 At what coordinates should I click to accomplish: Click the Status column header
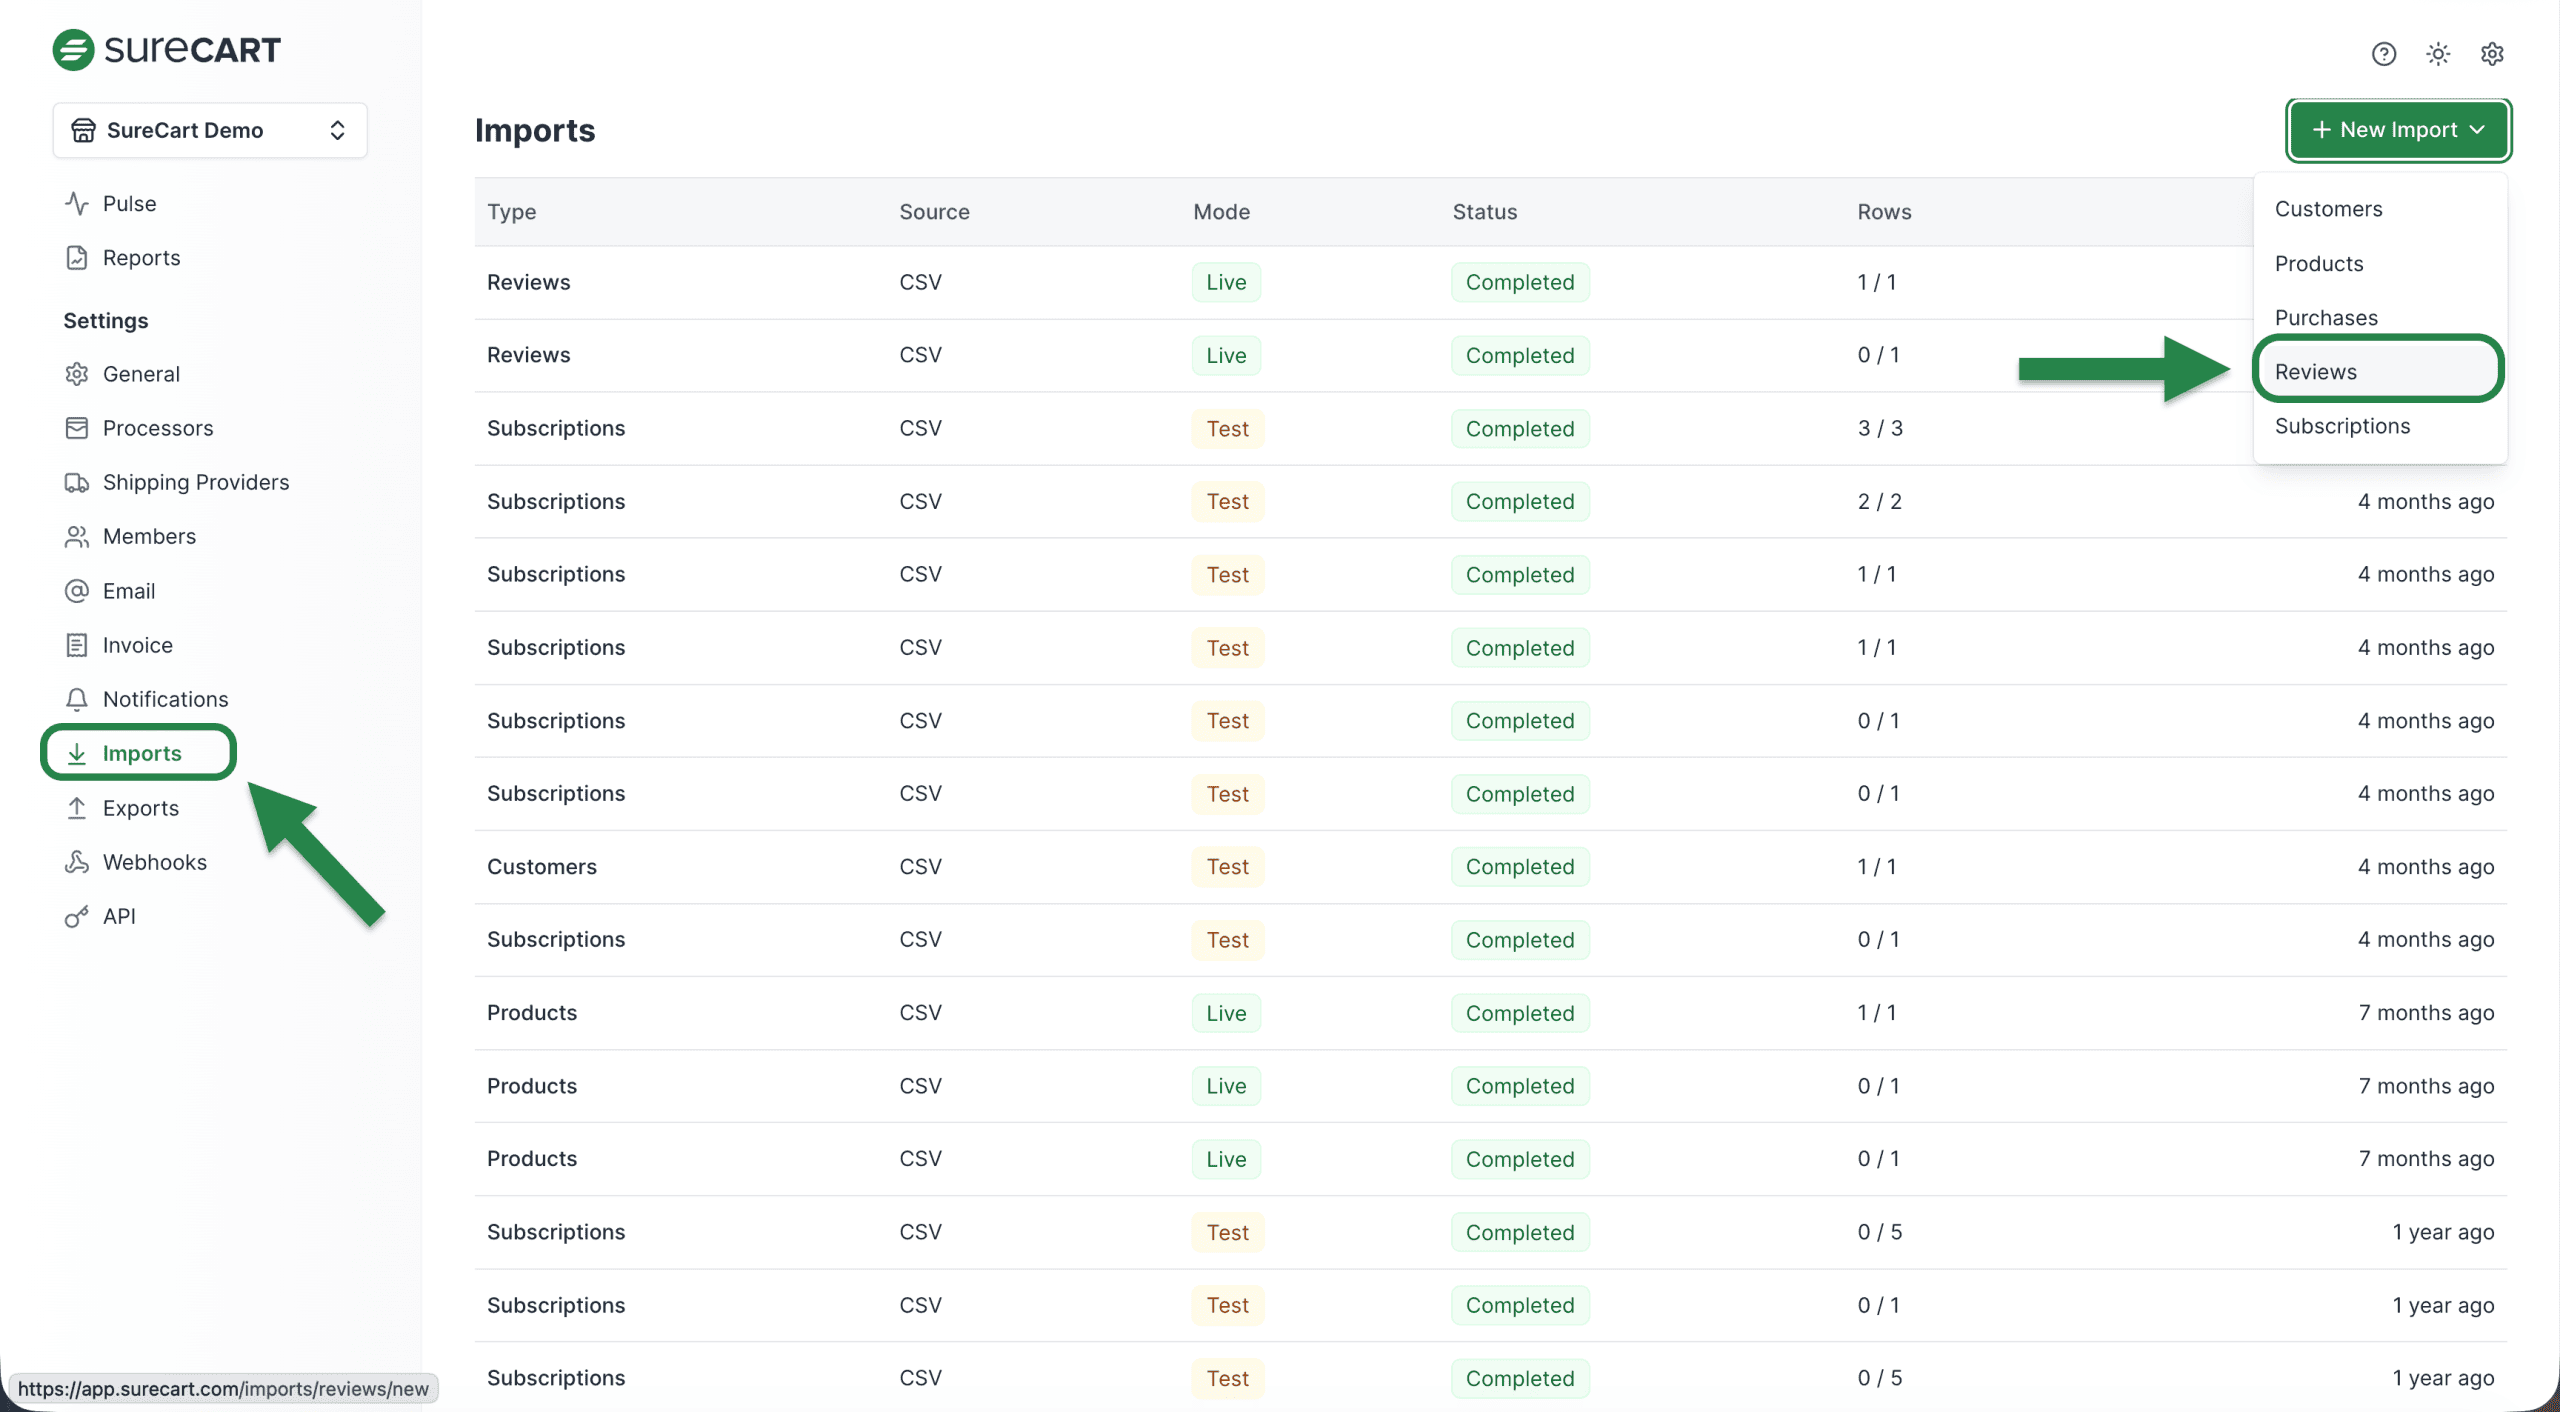click(x=1484, y=212)
